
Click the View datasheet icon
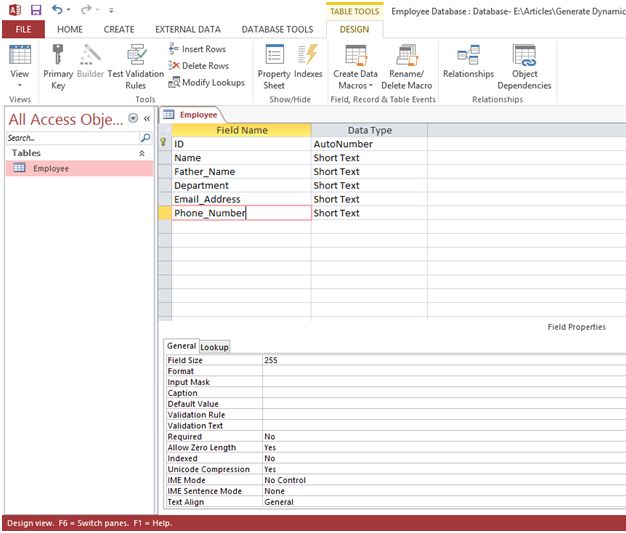(x=20, y=55)
